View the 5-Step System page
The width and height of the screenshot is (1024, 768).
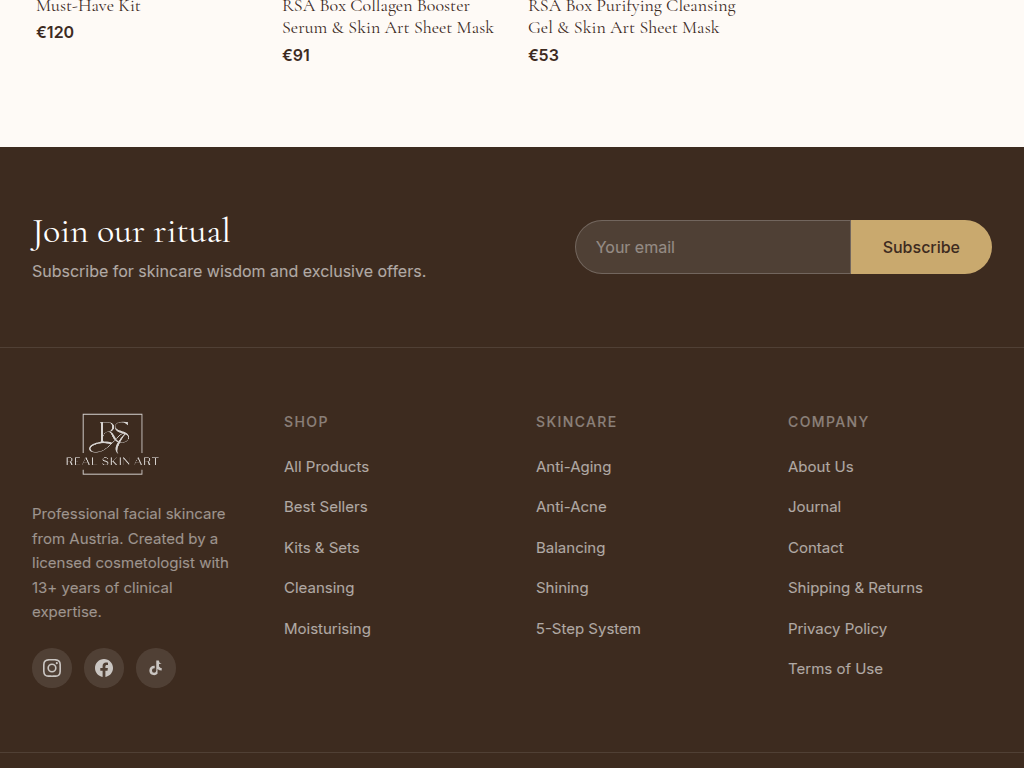[x=588, y=629]
